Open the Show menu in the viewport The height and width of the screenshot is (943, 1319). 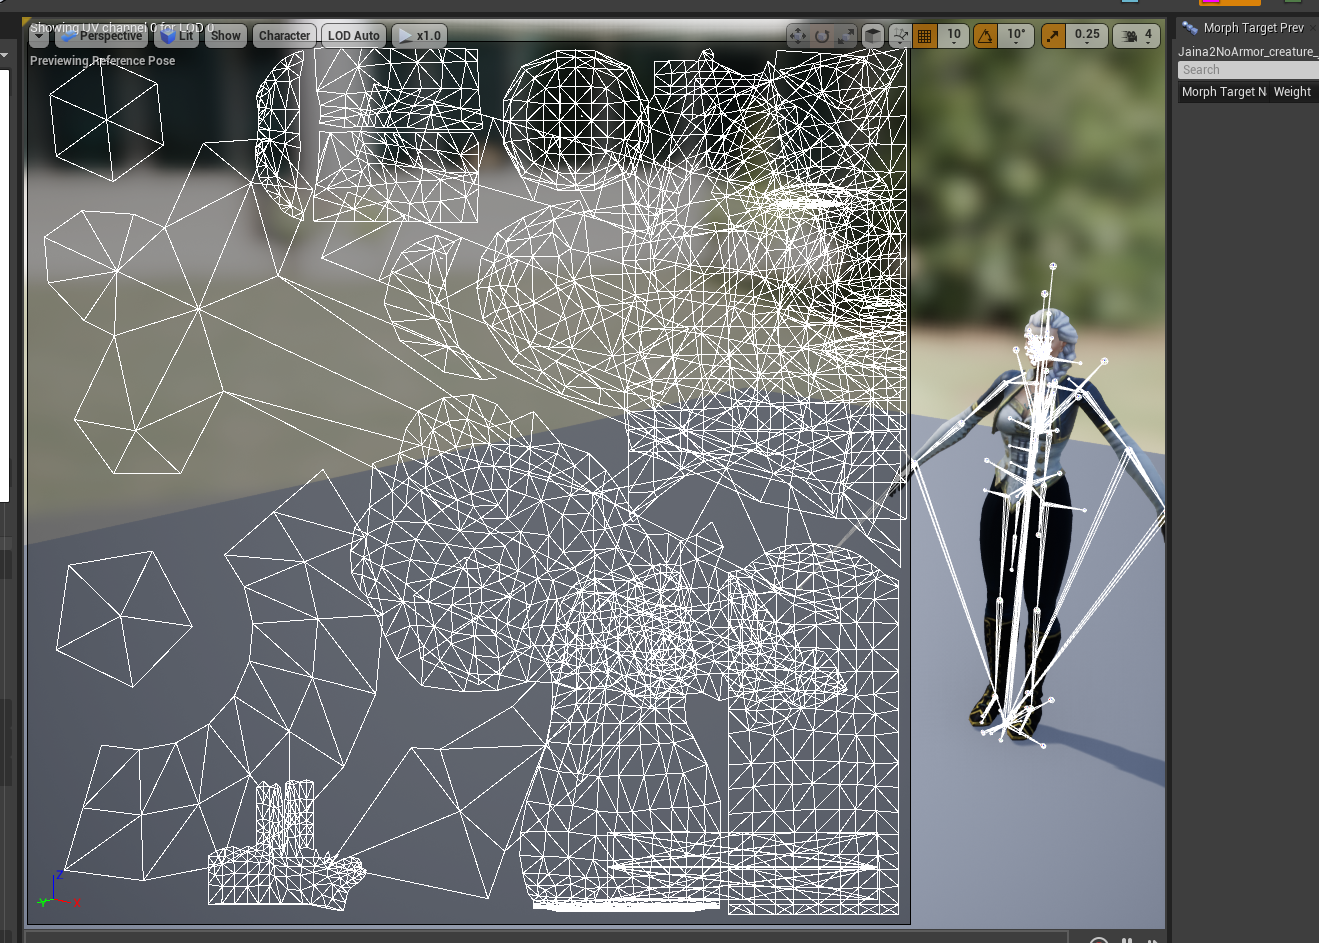(x=226, y=36)
